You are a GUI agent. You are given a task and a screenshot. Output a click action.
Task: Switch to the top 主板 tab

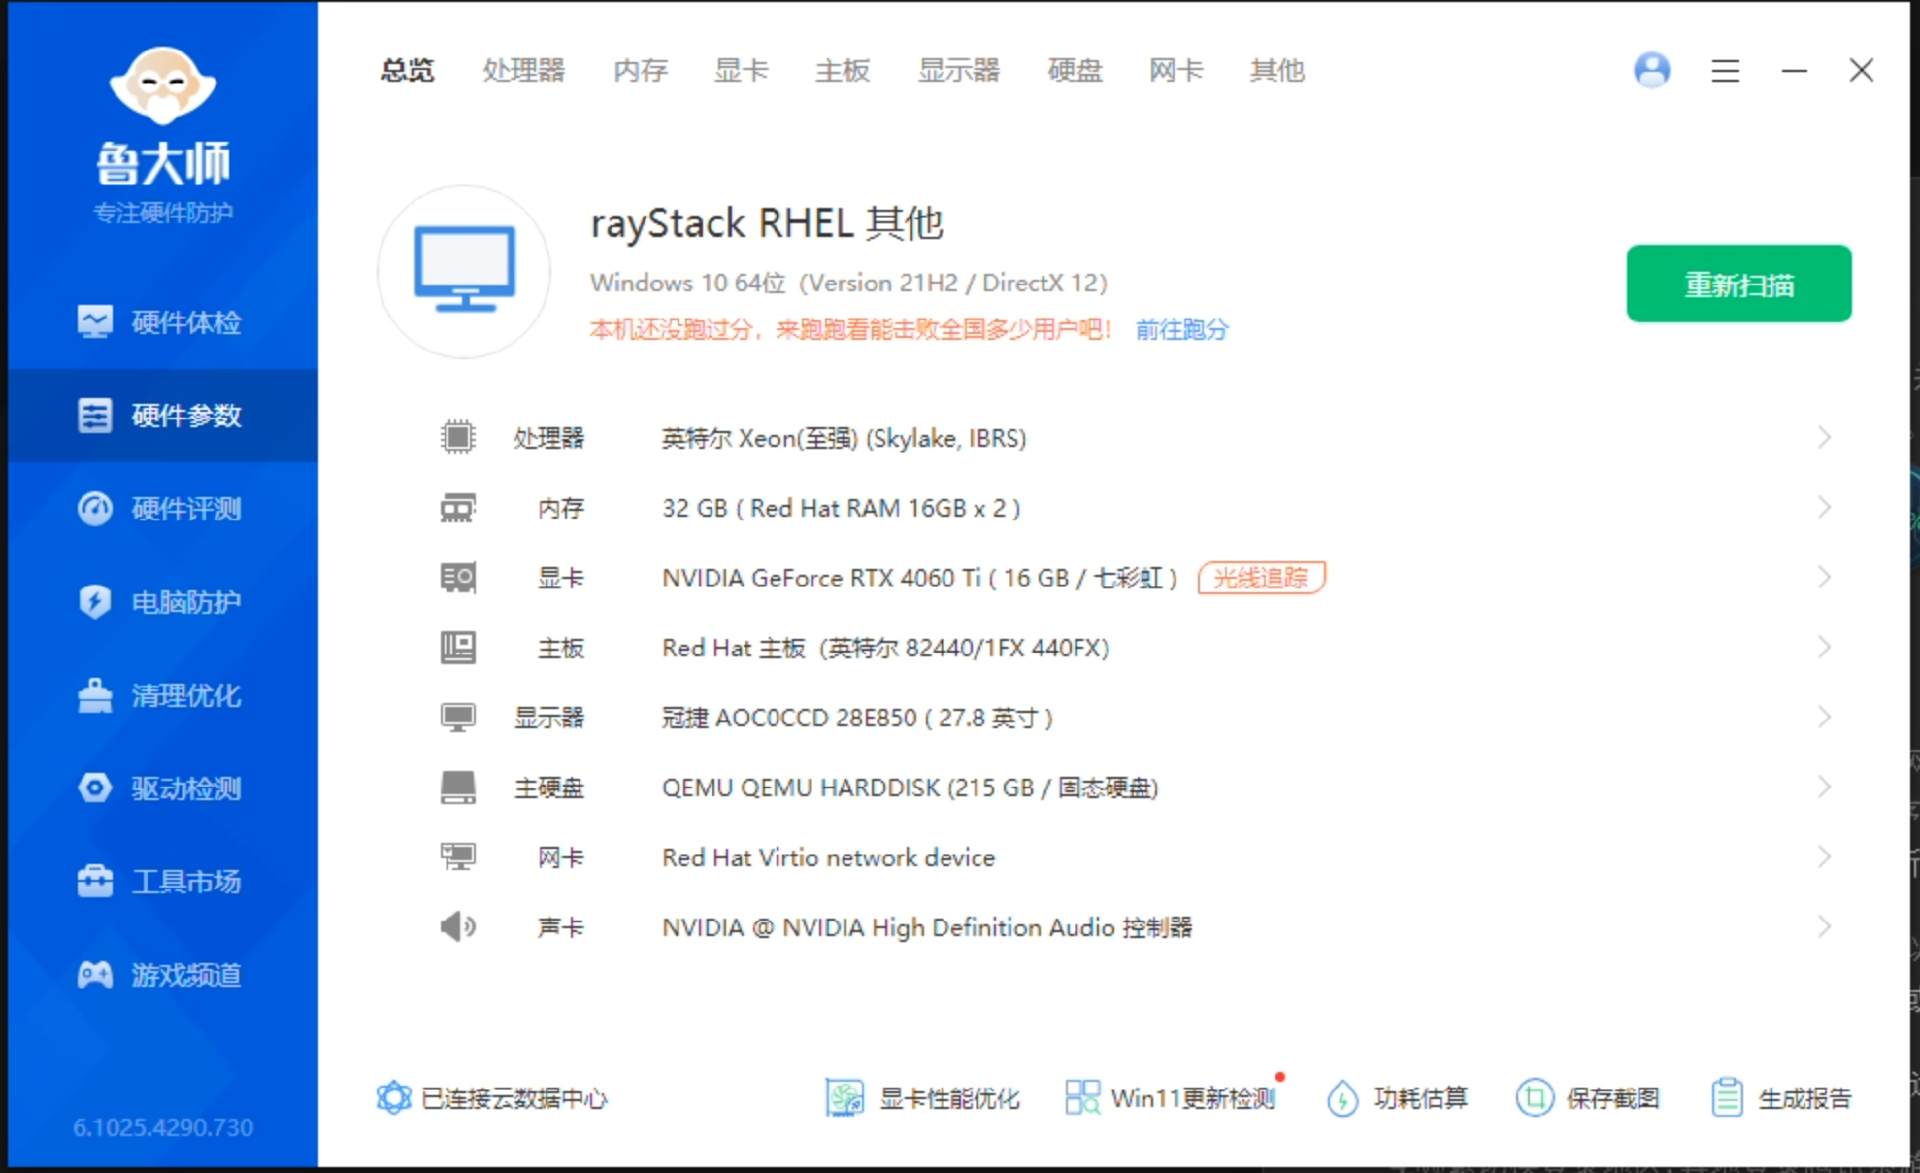coord(842,70)
